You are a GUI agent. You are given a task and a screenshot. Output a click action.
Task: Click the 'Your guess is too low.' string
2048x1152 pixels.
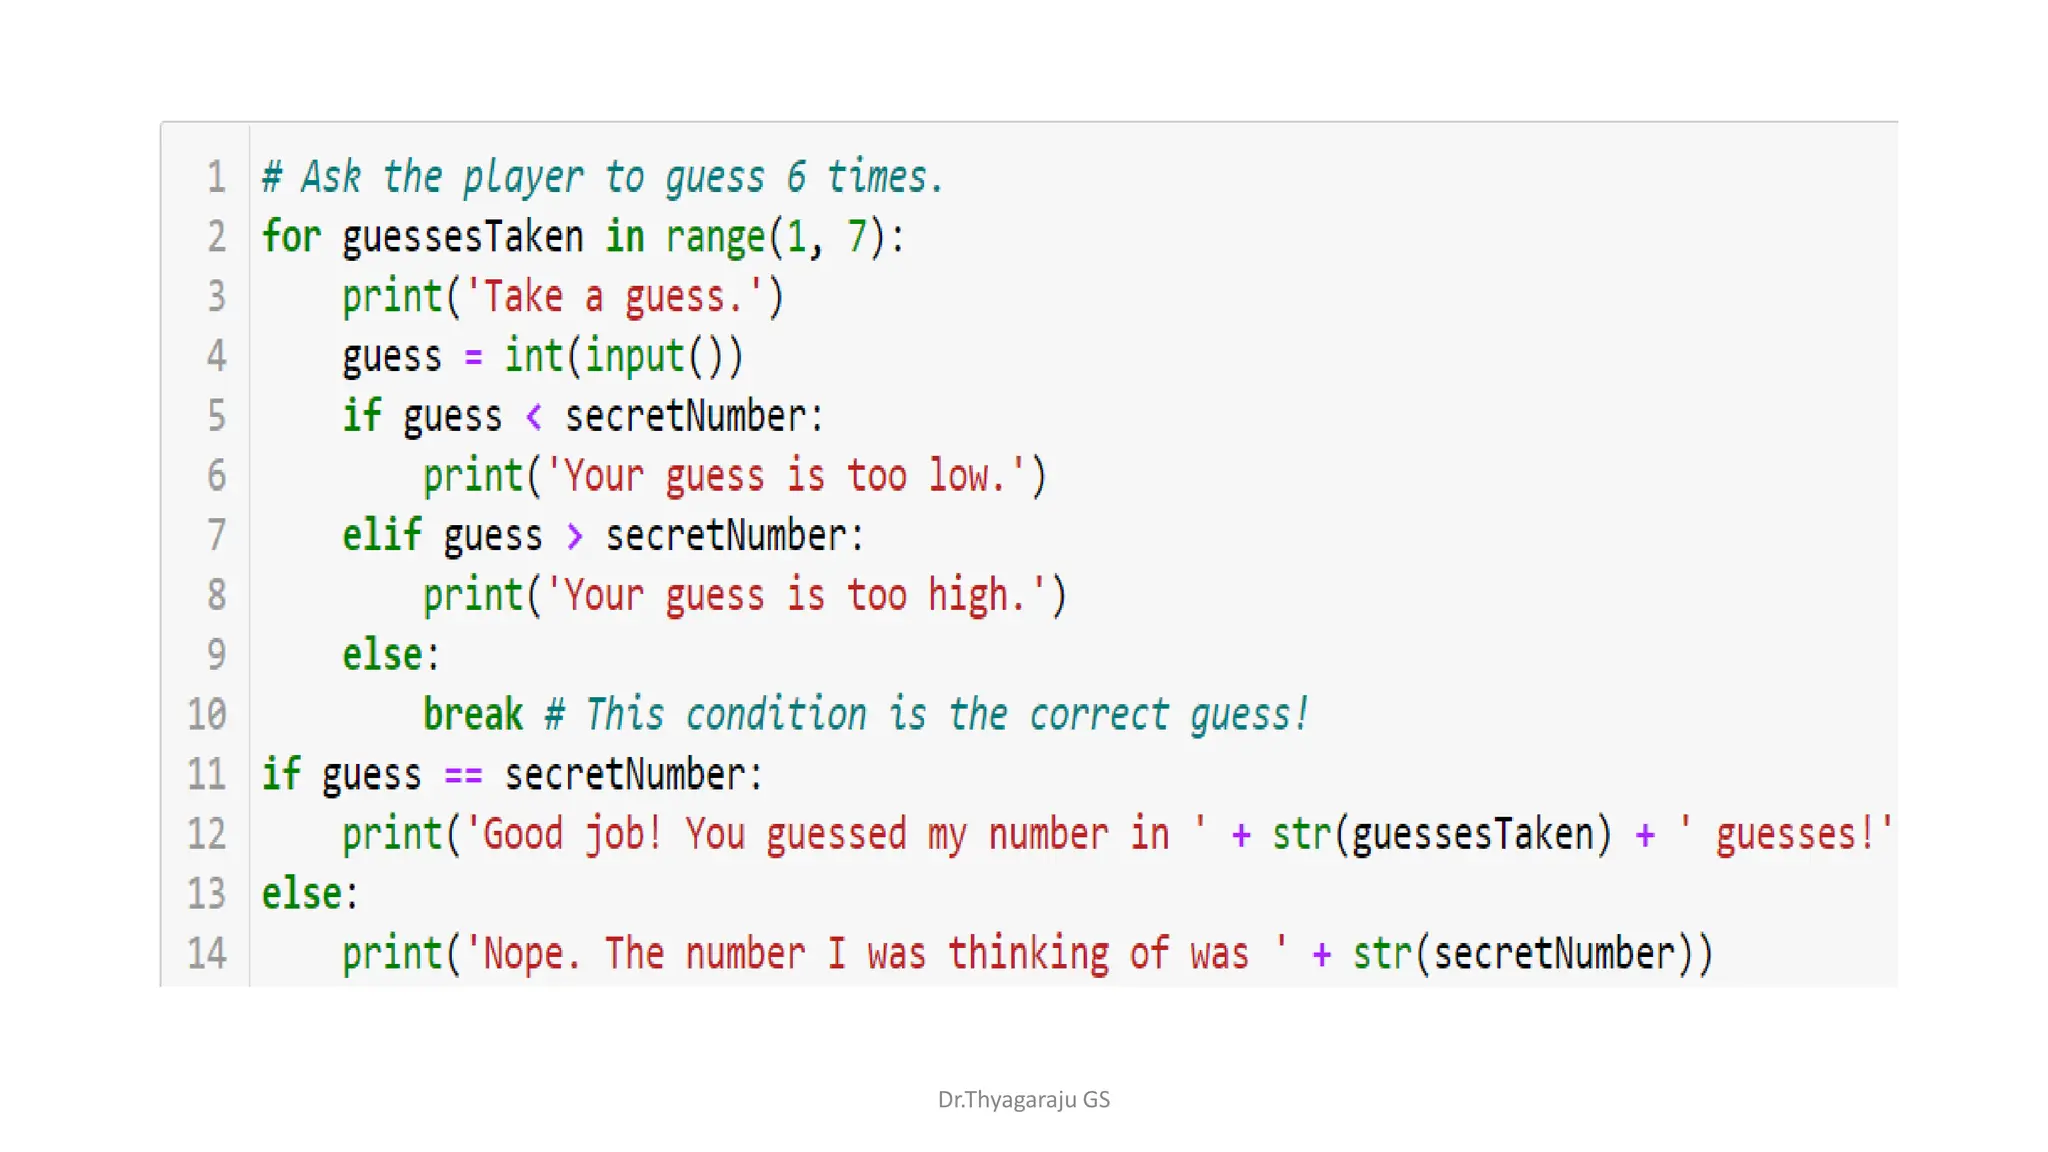coord(785,476)
